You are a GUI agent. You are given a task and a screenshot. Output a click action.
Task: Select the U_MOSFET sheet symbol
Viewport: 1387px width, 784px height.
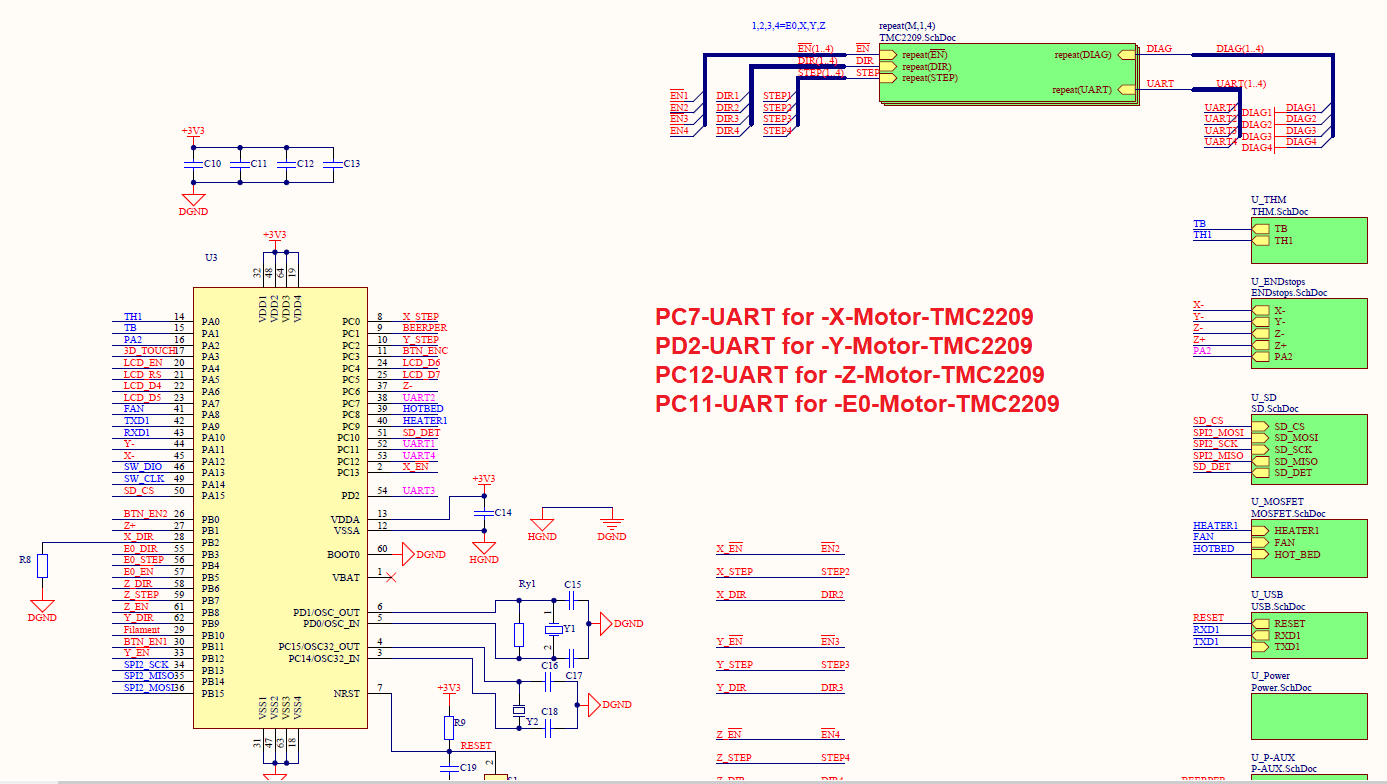tap(1309, 547)
